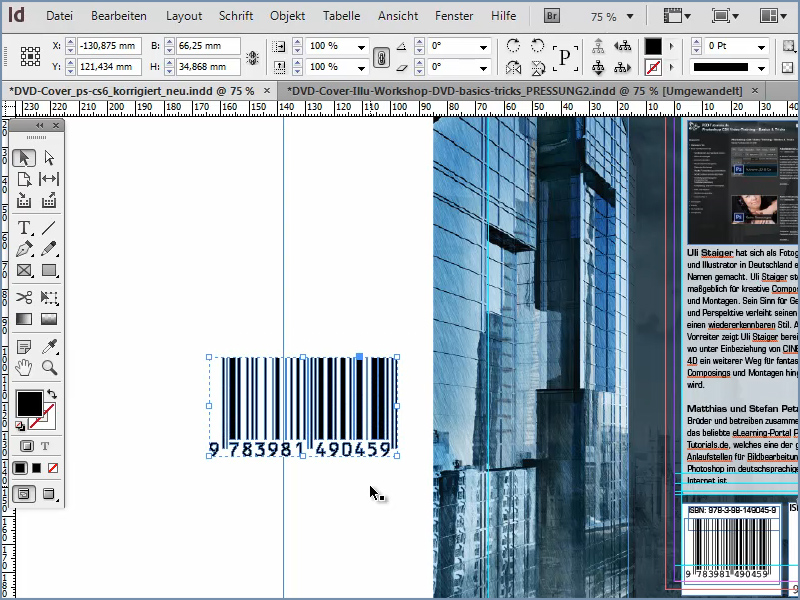Activate the Type tool
This screenshot has width=800, height=600.
[x=25, y=227]
